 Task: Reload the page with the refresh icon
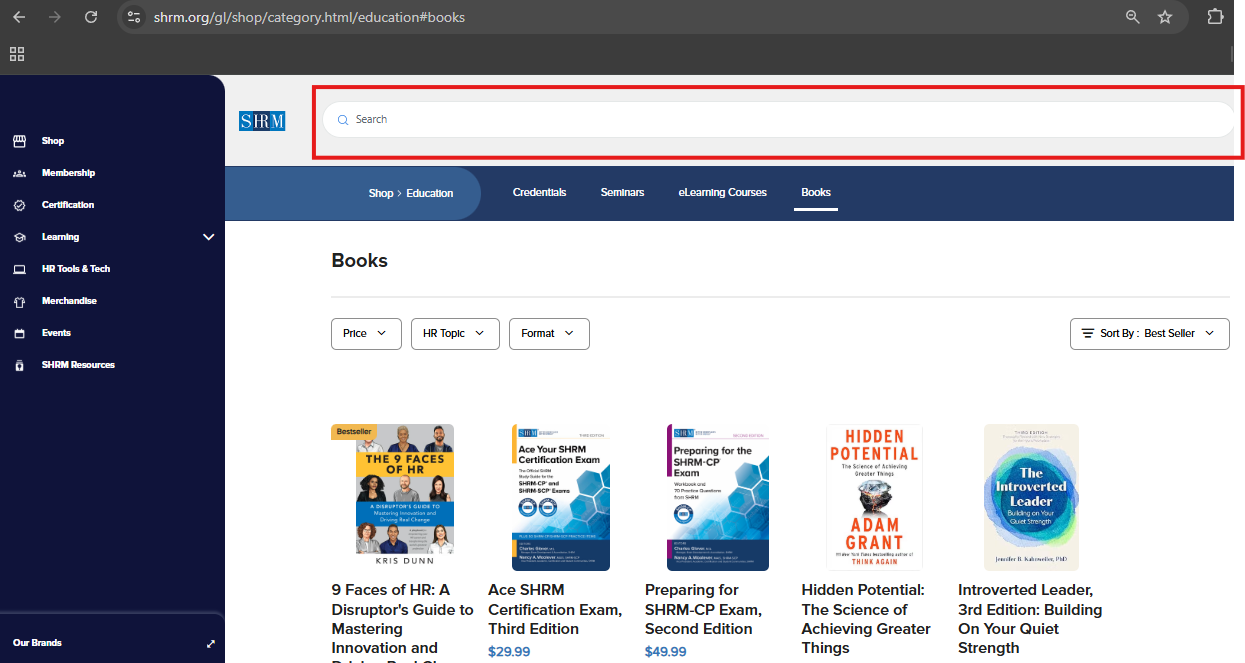coord(91,17)
